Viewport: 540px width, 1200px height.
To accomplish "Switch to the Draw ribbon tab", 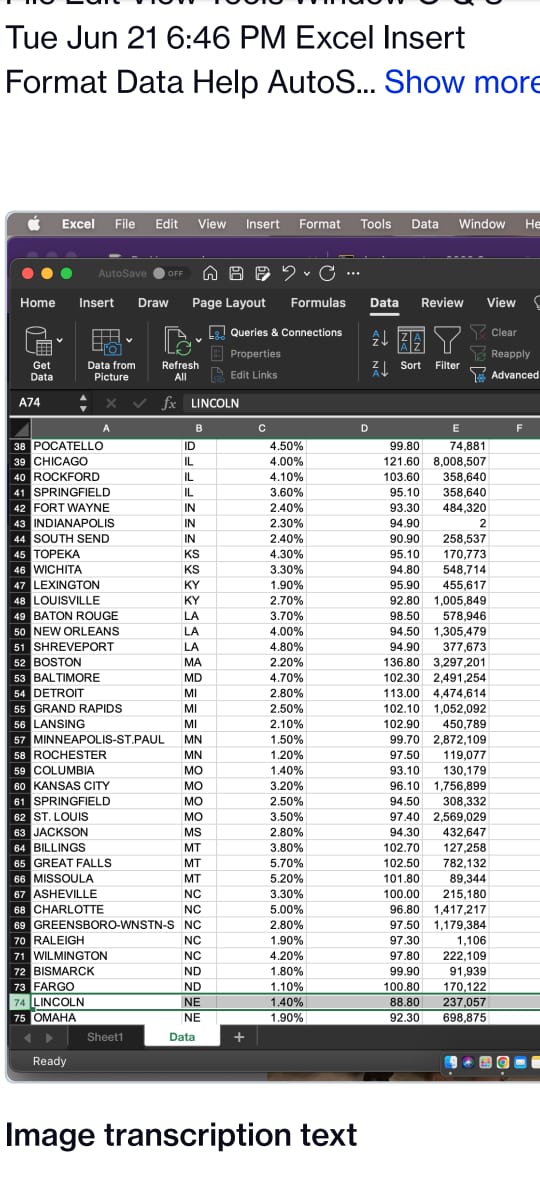I will tap(153, 303).
